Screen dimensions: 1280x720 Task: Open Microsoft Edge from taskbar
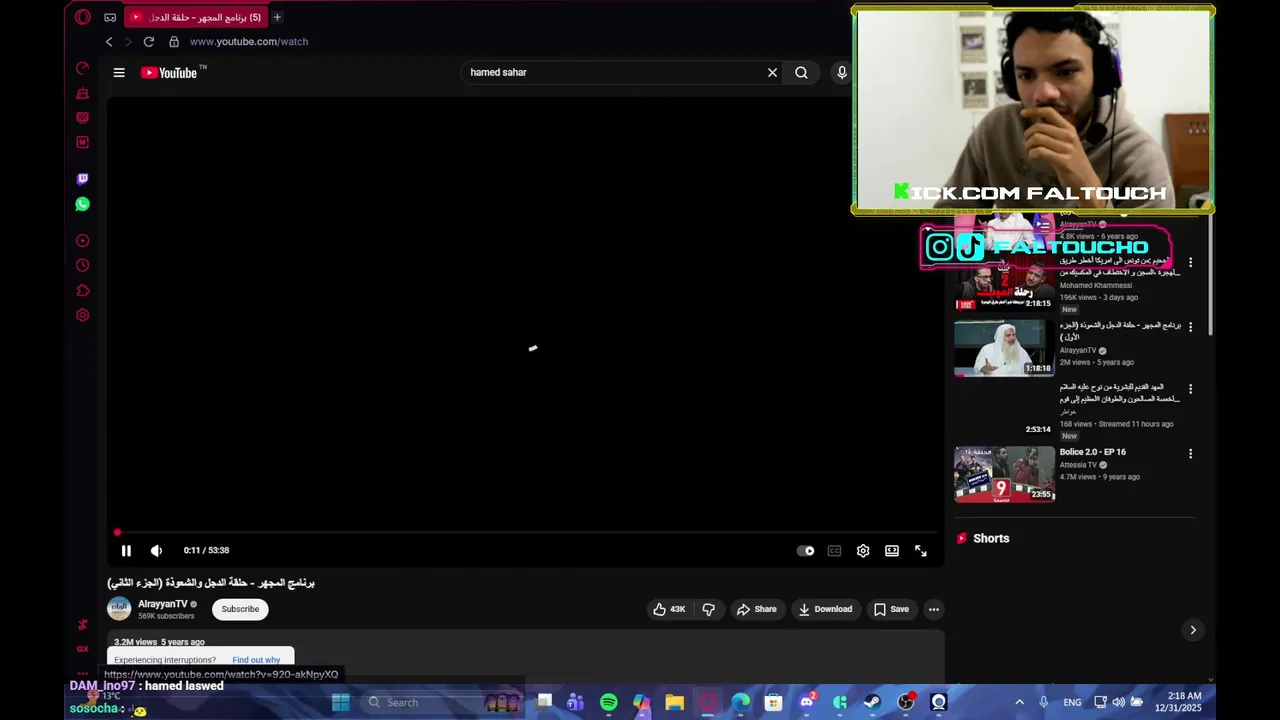741,702
